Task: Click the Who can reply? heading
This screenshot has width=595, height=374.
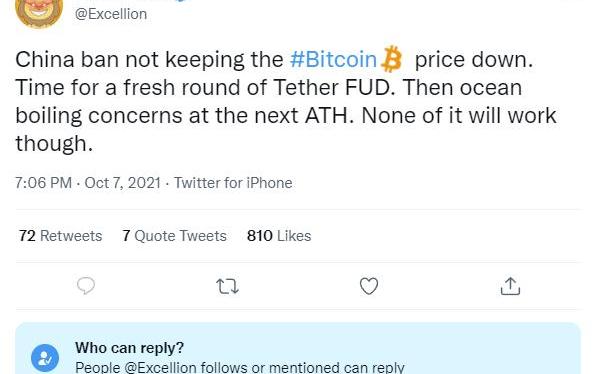Action: coord(129,347)
